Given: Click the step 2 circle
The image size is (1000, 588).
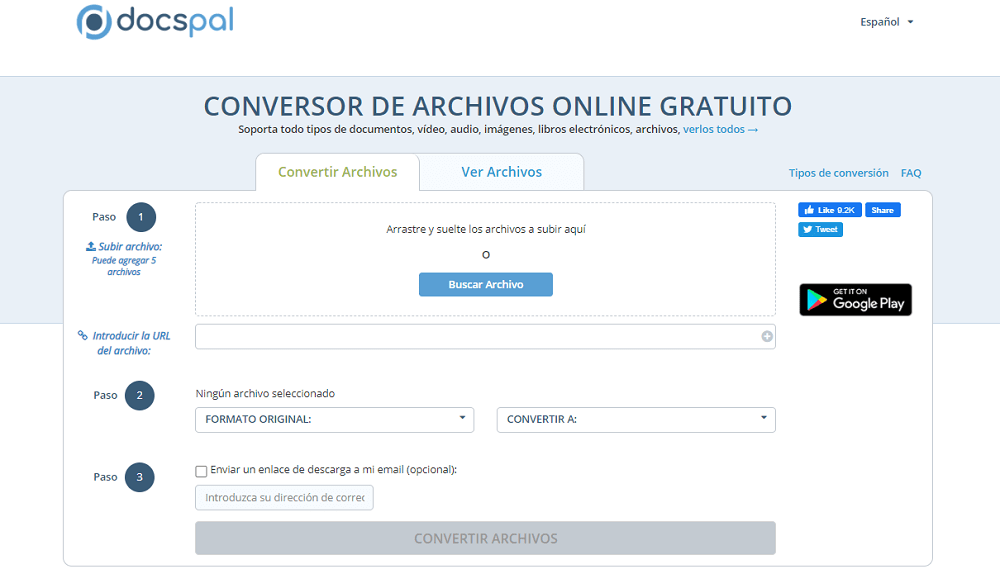Looking at the screenshot, I should coord(140,395).
